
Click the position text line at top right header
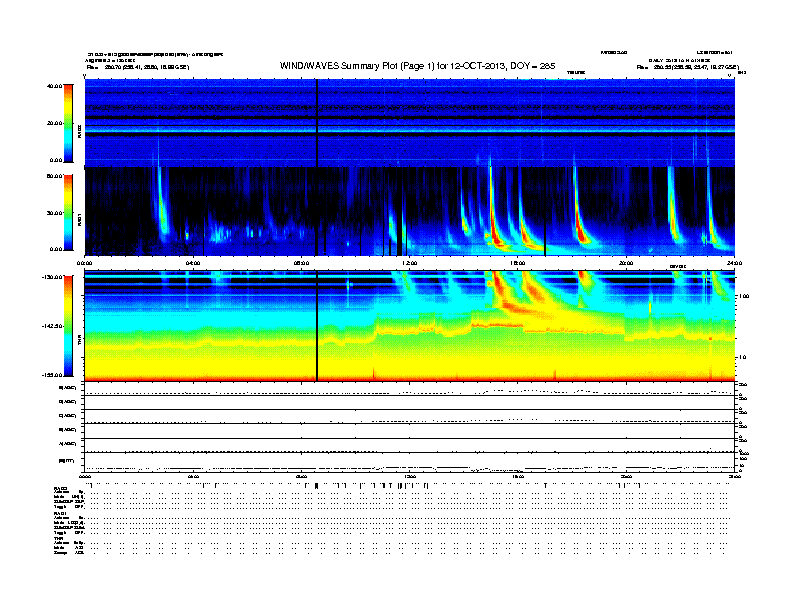[x=687, y=67]
